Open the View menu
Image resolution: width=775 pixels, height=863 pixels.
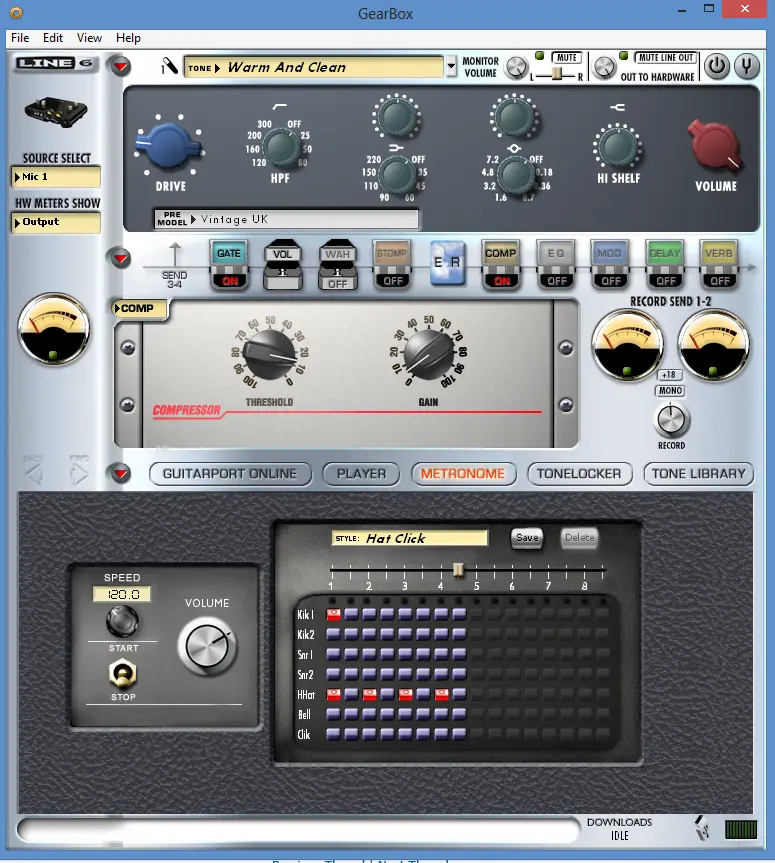point(89,38)
